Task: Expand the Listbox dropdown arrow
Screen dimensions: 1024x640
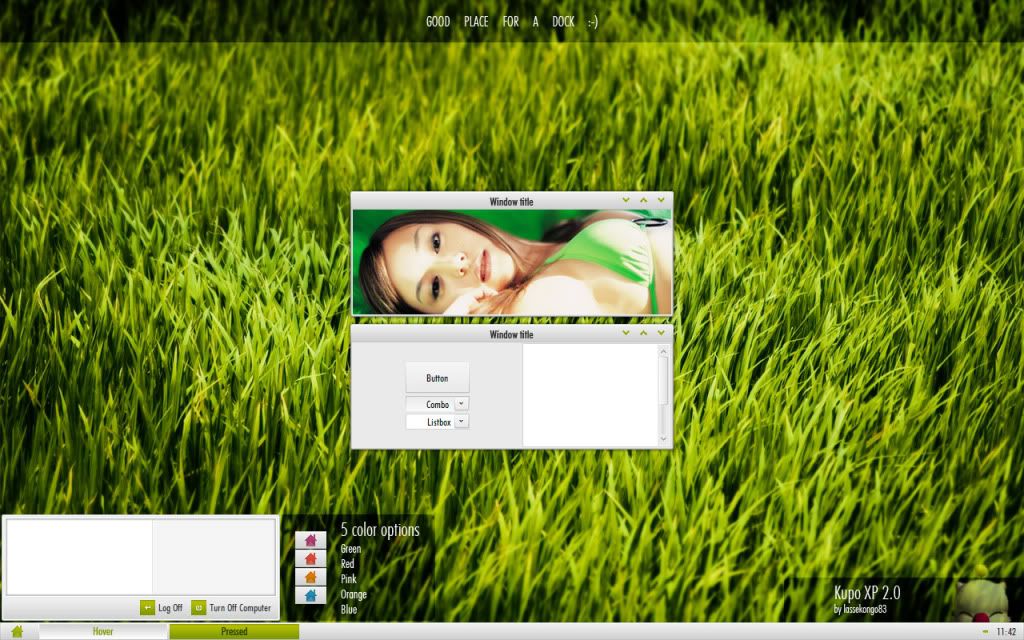Action: point(461,422)
